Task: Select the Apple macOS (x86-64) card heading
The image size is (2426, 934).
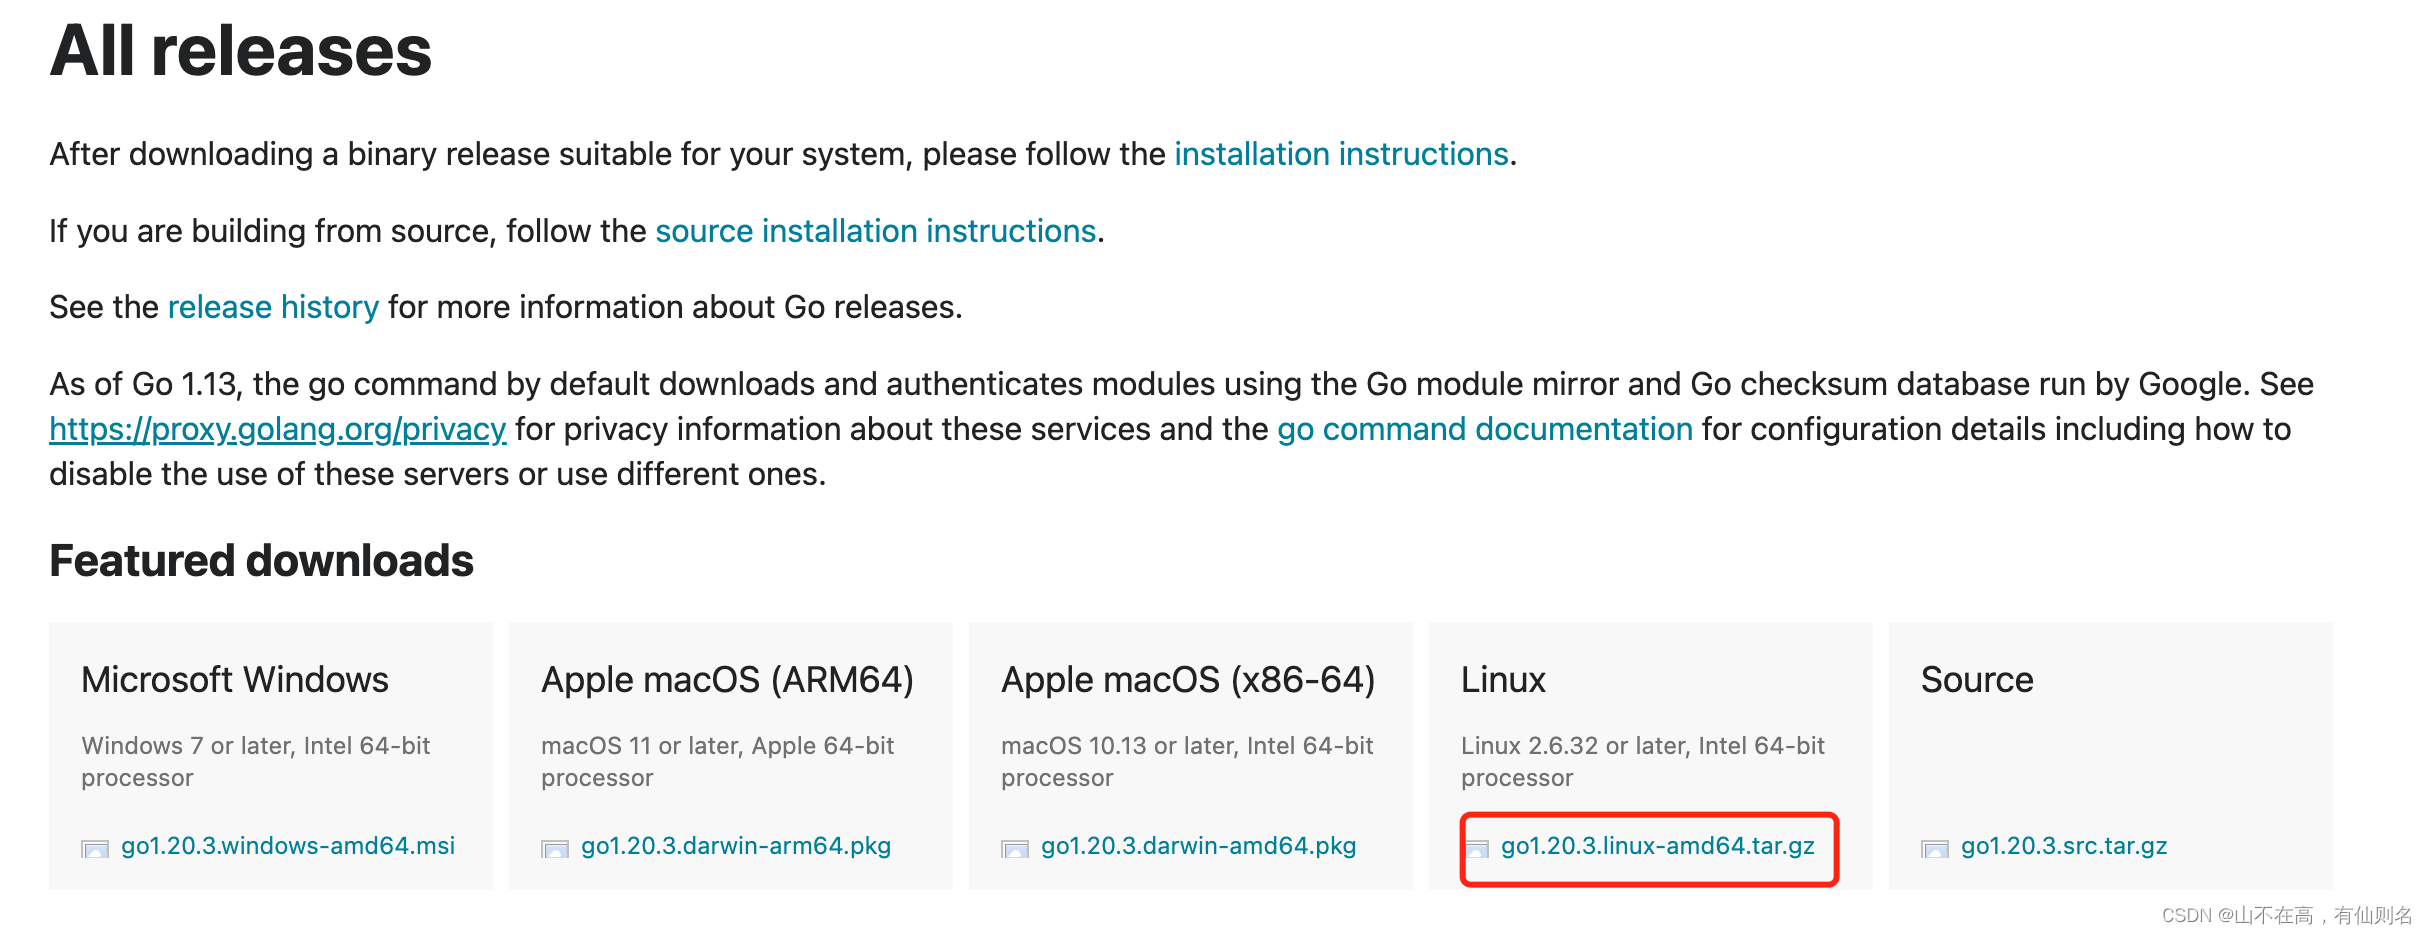Action: (x=1188, y=680)
